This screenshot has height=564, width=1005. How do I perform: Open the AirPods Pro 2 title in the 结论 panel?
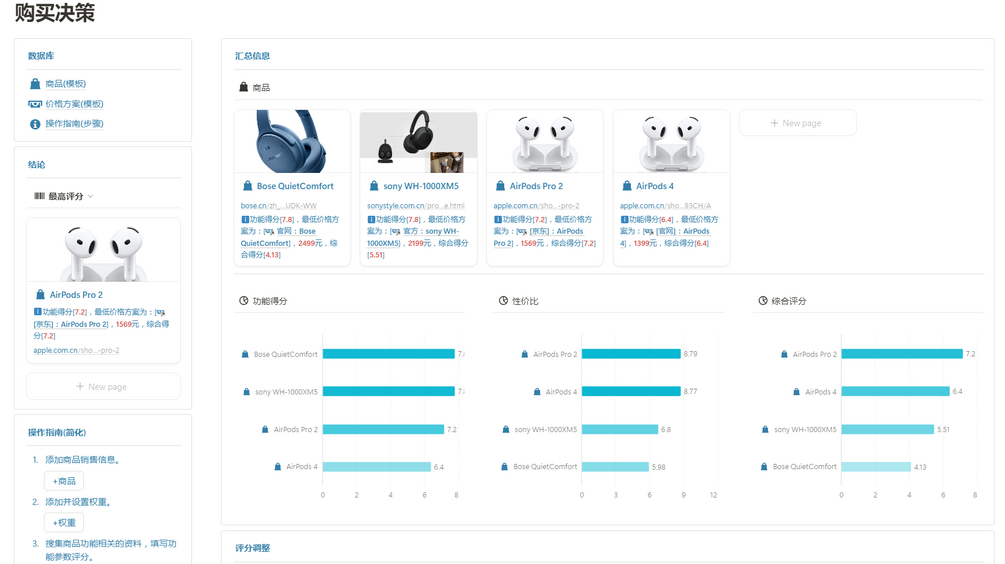[76, 295]
